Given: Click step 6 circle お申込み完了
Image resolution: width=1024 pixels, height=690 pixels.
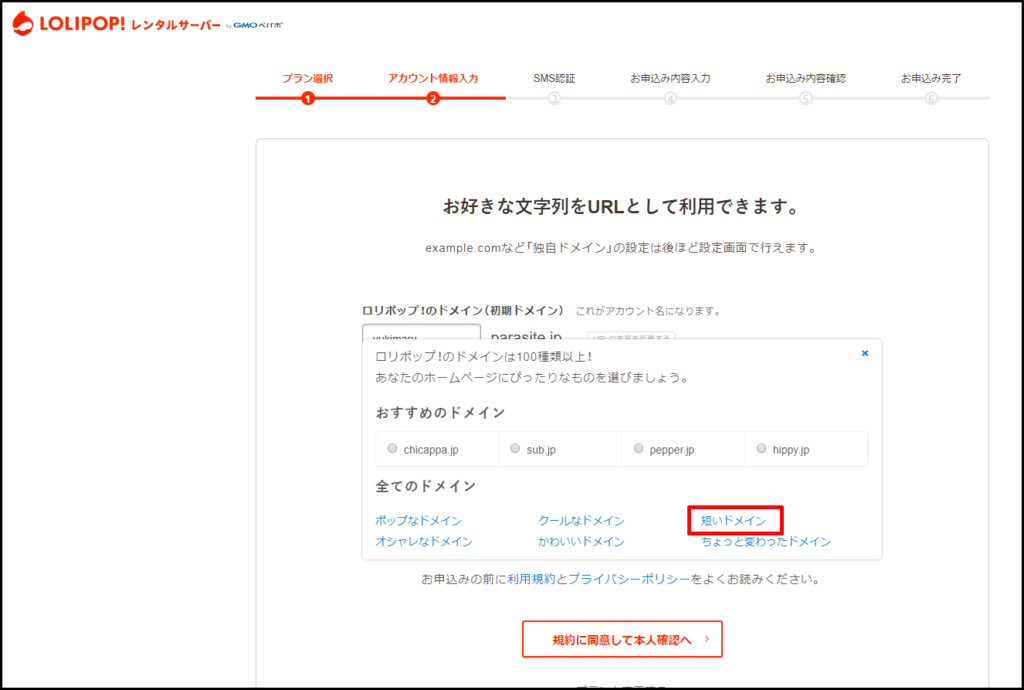Looking at the screenshot, I should point(931,98).
